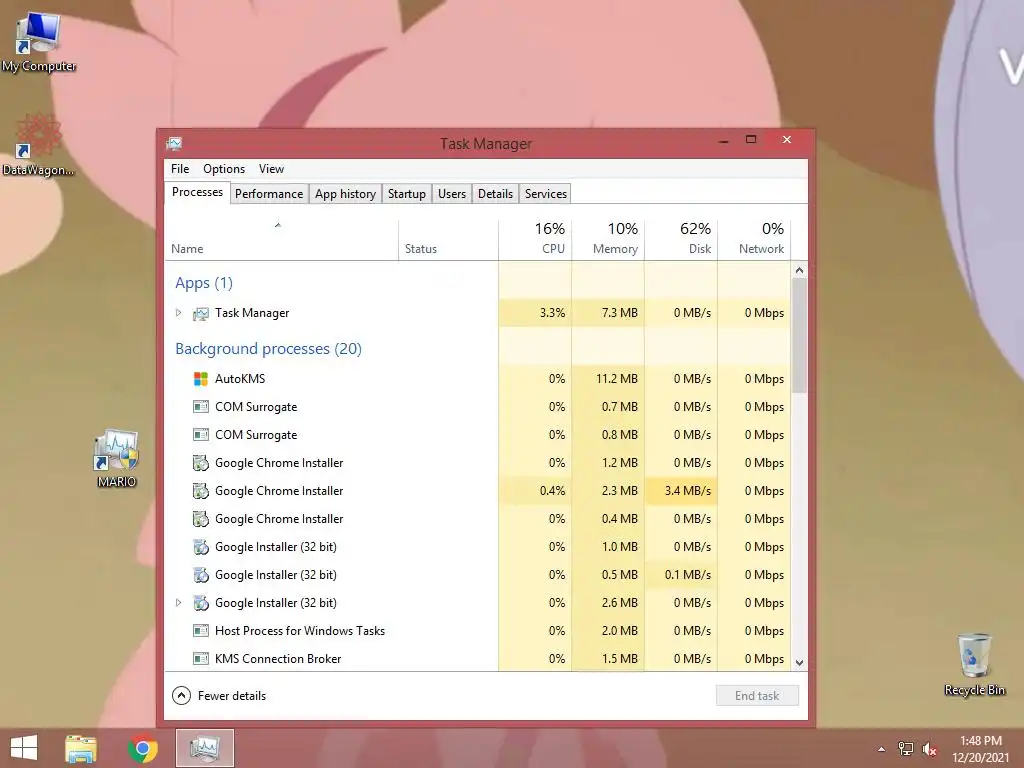The height and width of the screenshot is (768, 1024).
Task: Sort by Disk column header
Action: tap(681, 240)
